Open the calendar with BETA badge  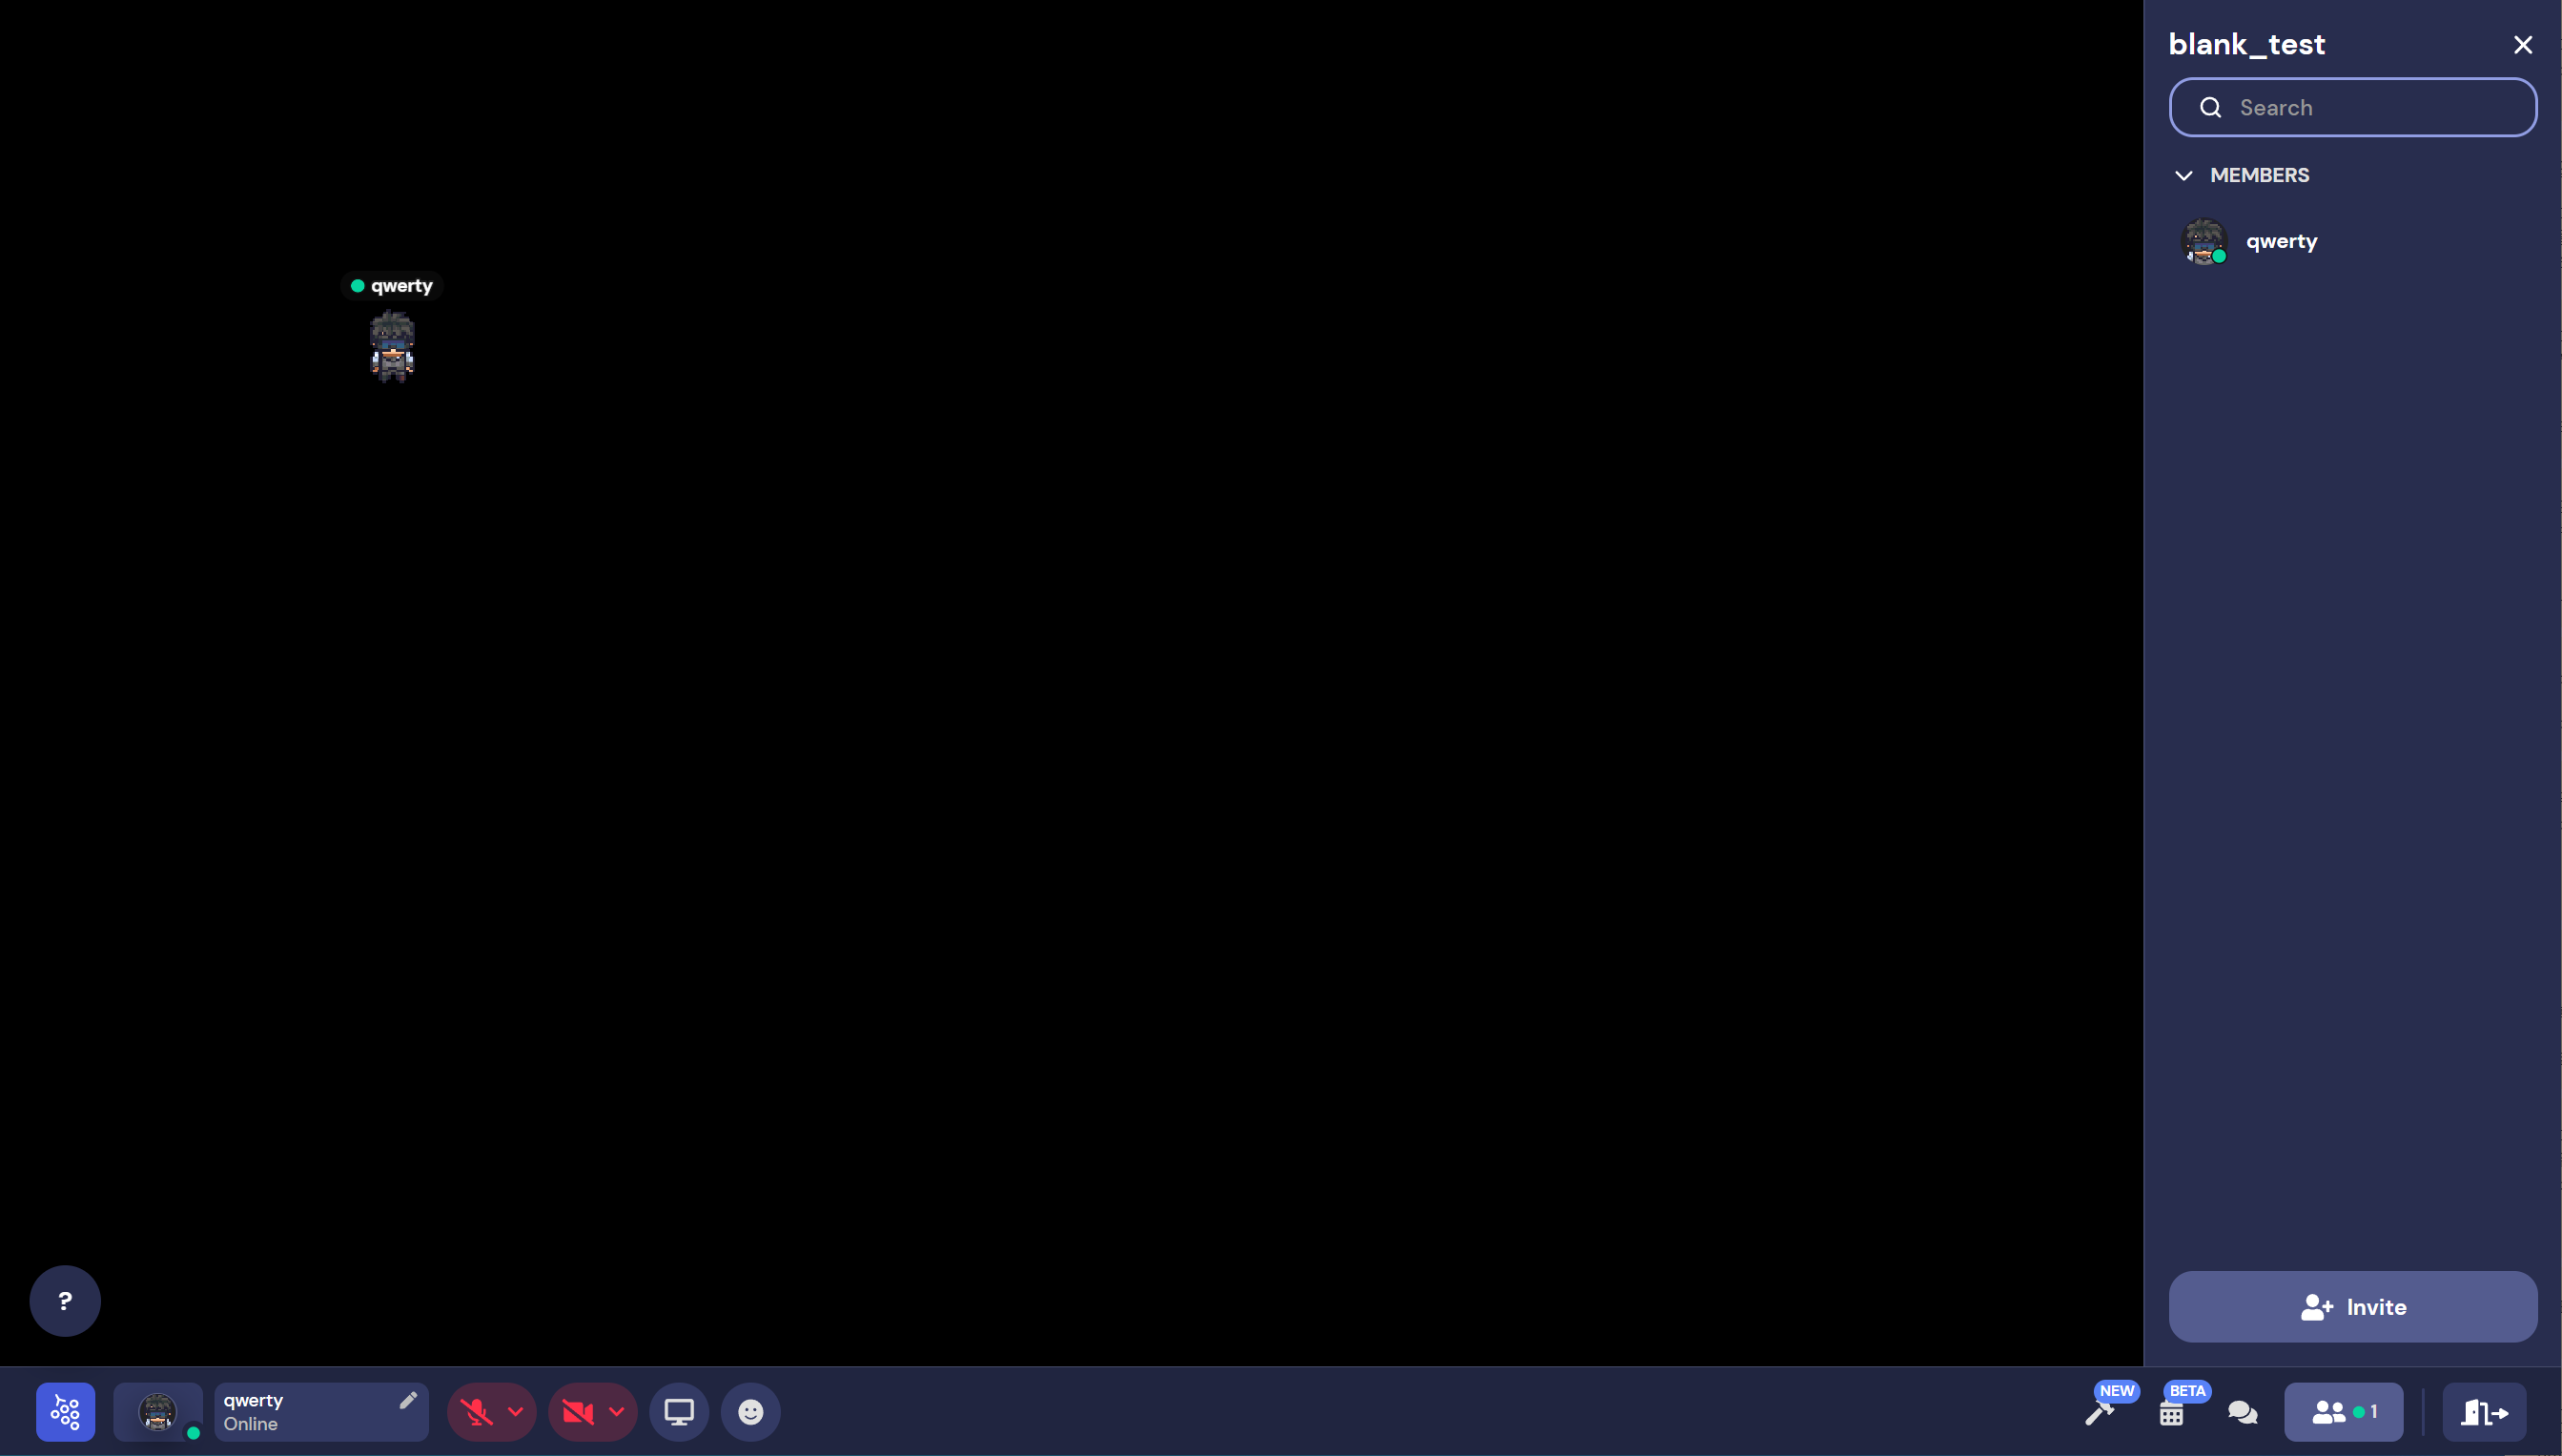coord(2171,1413)
